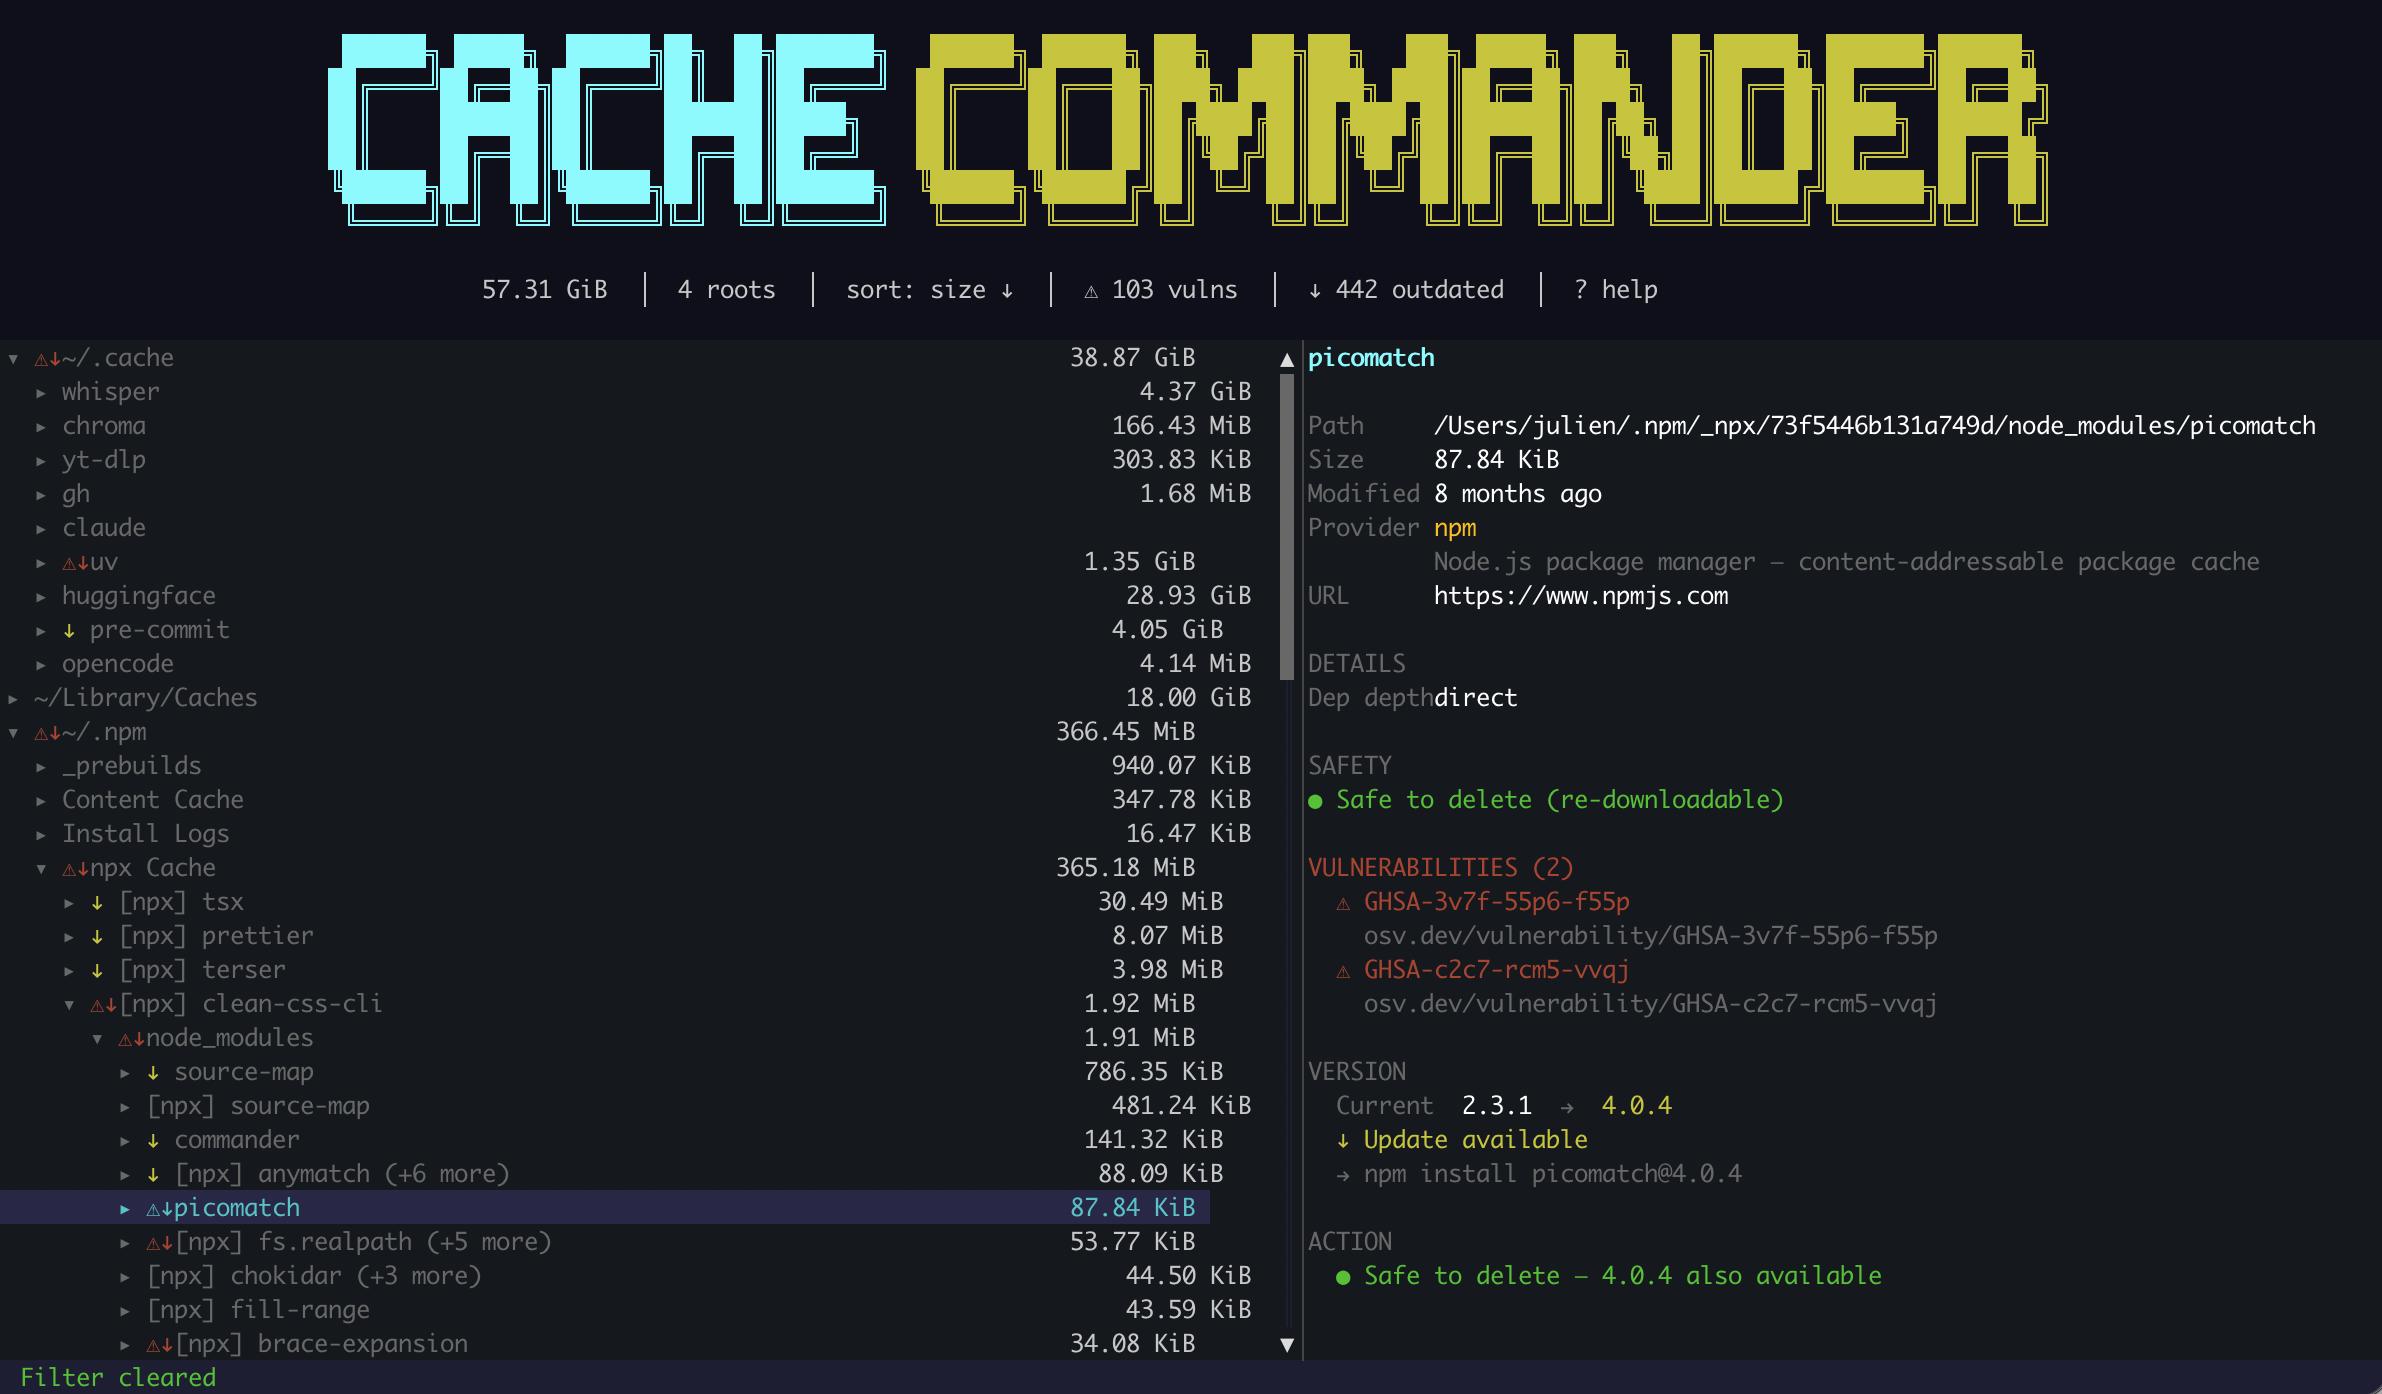Click the download arrow beside pre-commit

click(68, 630)
